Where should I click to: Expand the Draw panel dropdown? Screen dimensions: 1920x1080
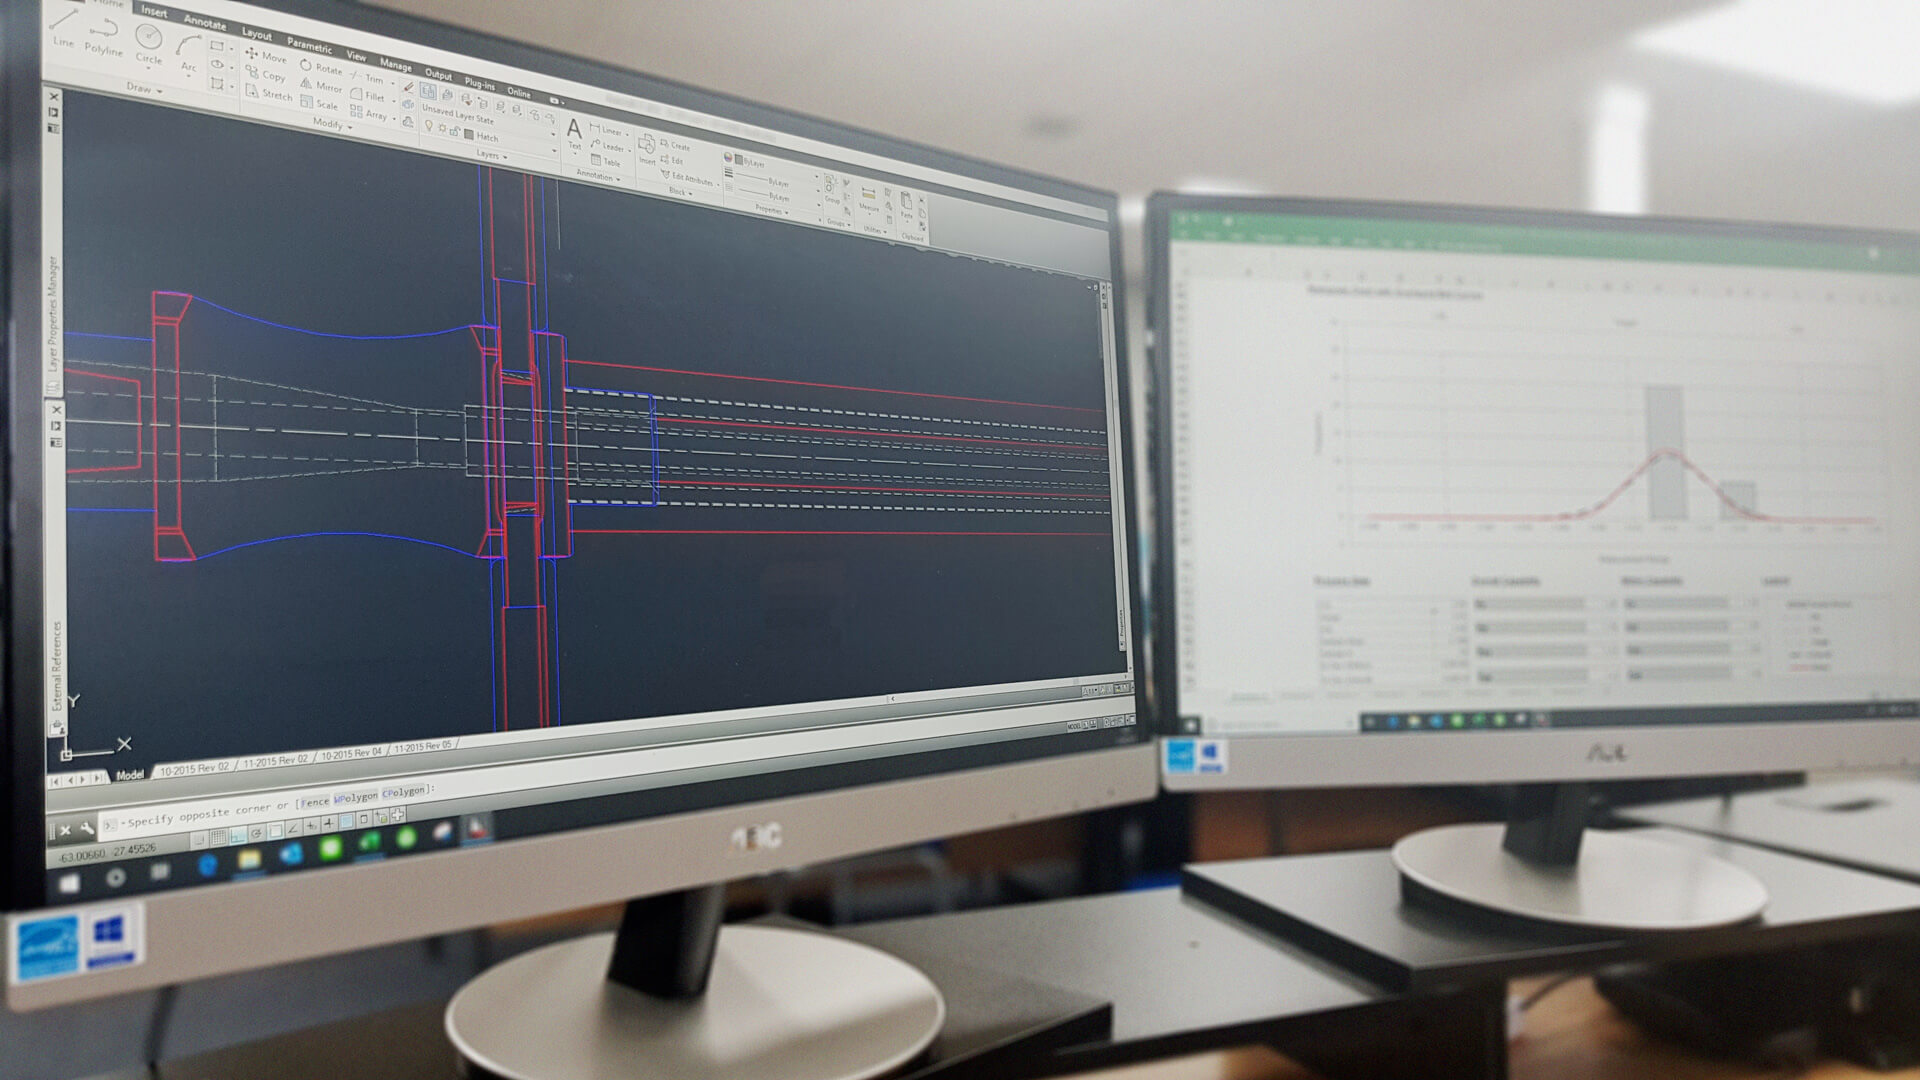(x=144, y=88)
